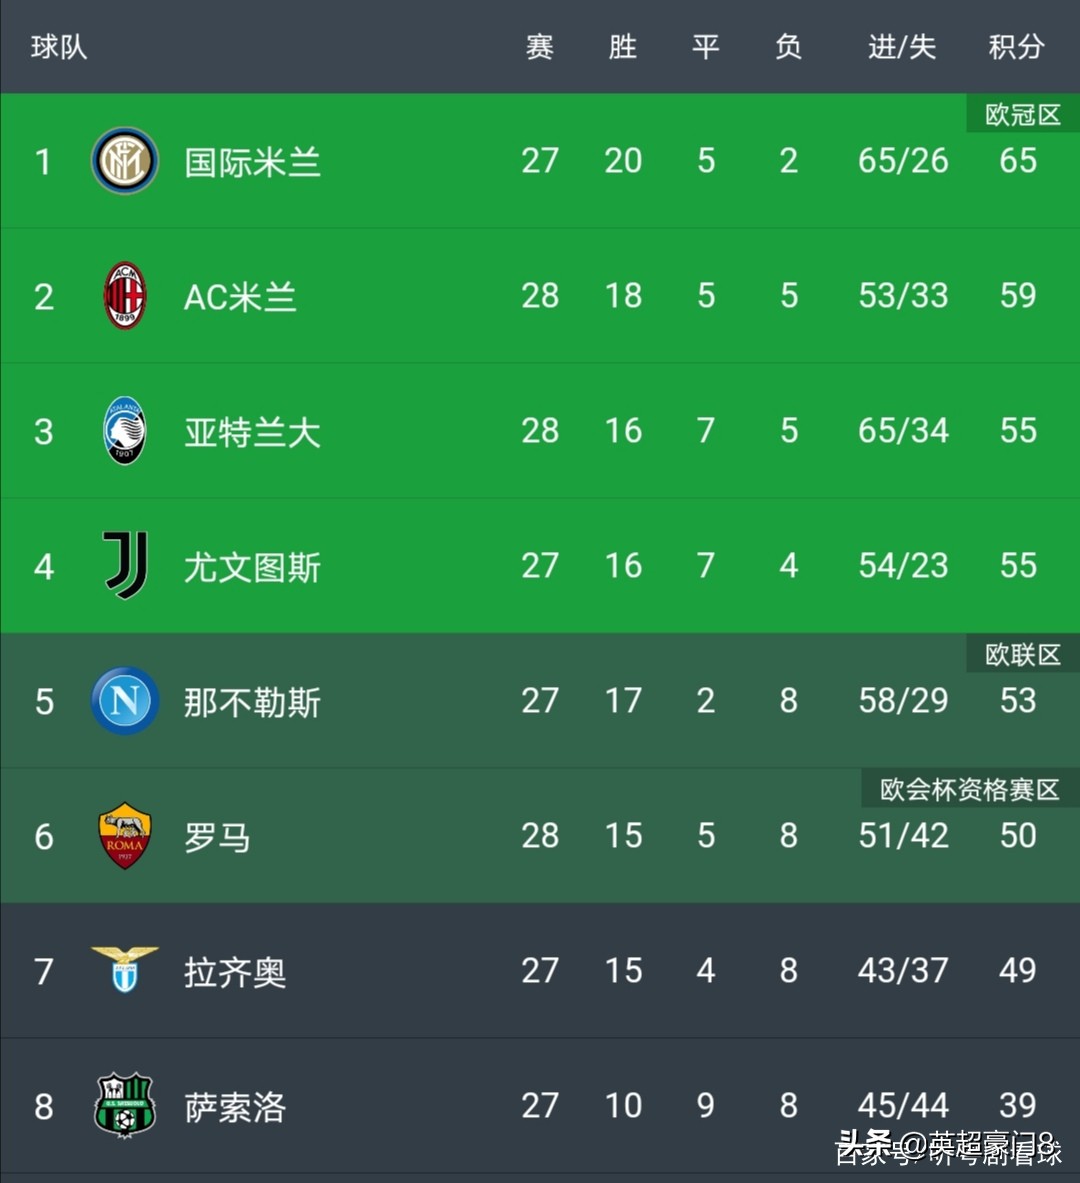Sort by the 积分 column header

[x=1017, y=47]
